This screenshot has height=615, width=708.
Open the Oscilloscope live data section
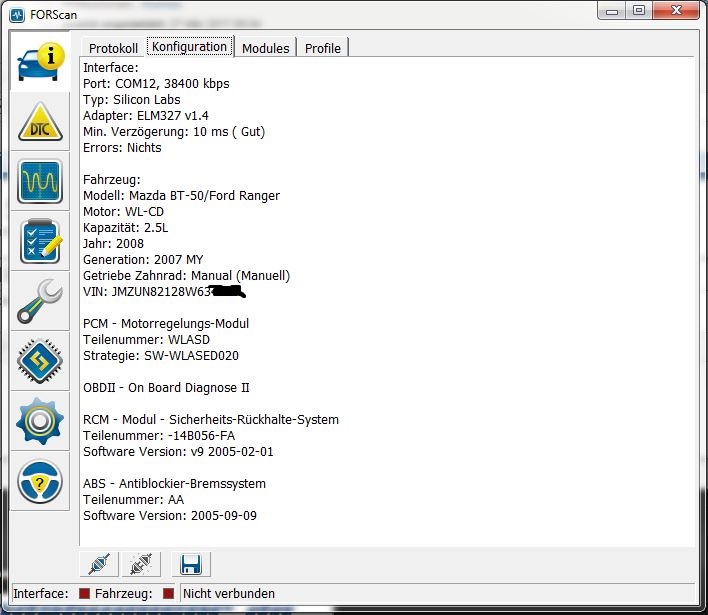coord(41,182)
